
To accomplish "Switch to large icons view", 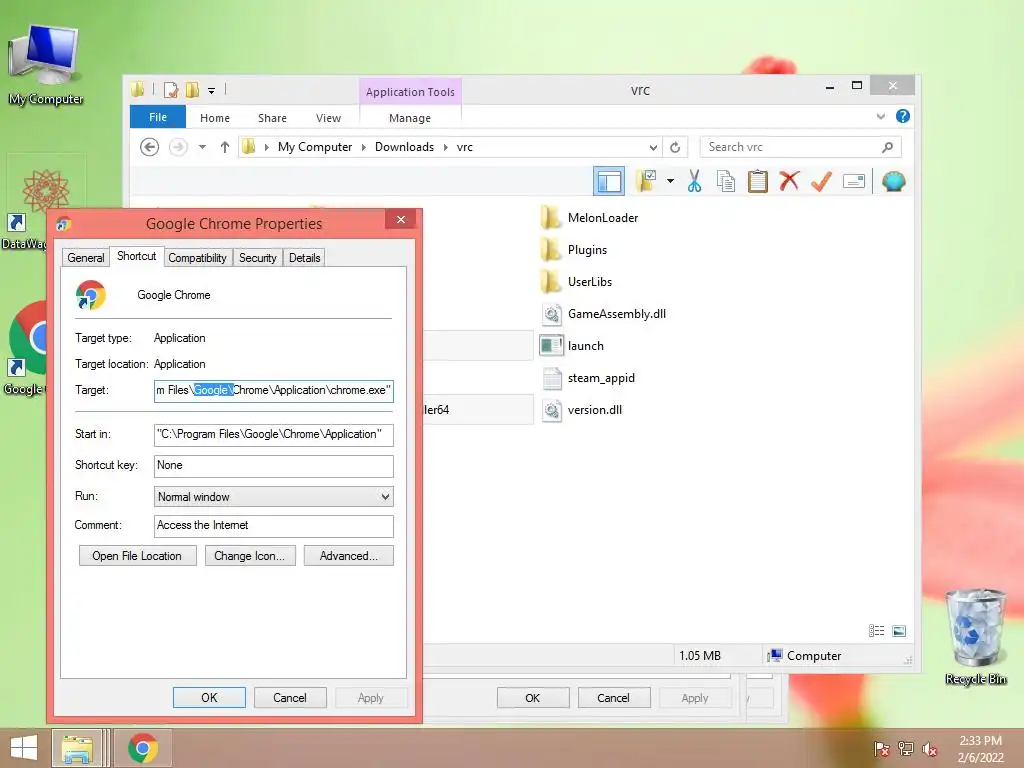I will (x=899, y=630).
